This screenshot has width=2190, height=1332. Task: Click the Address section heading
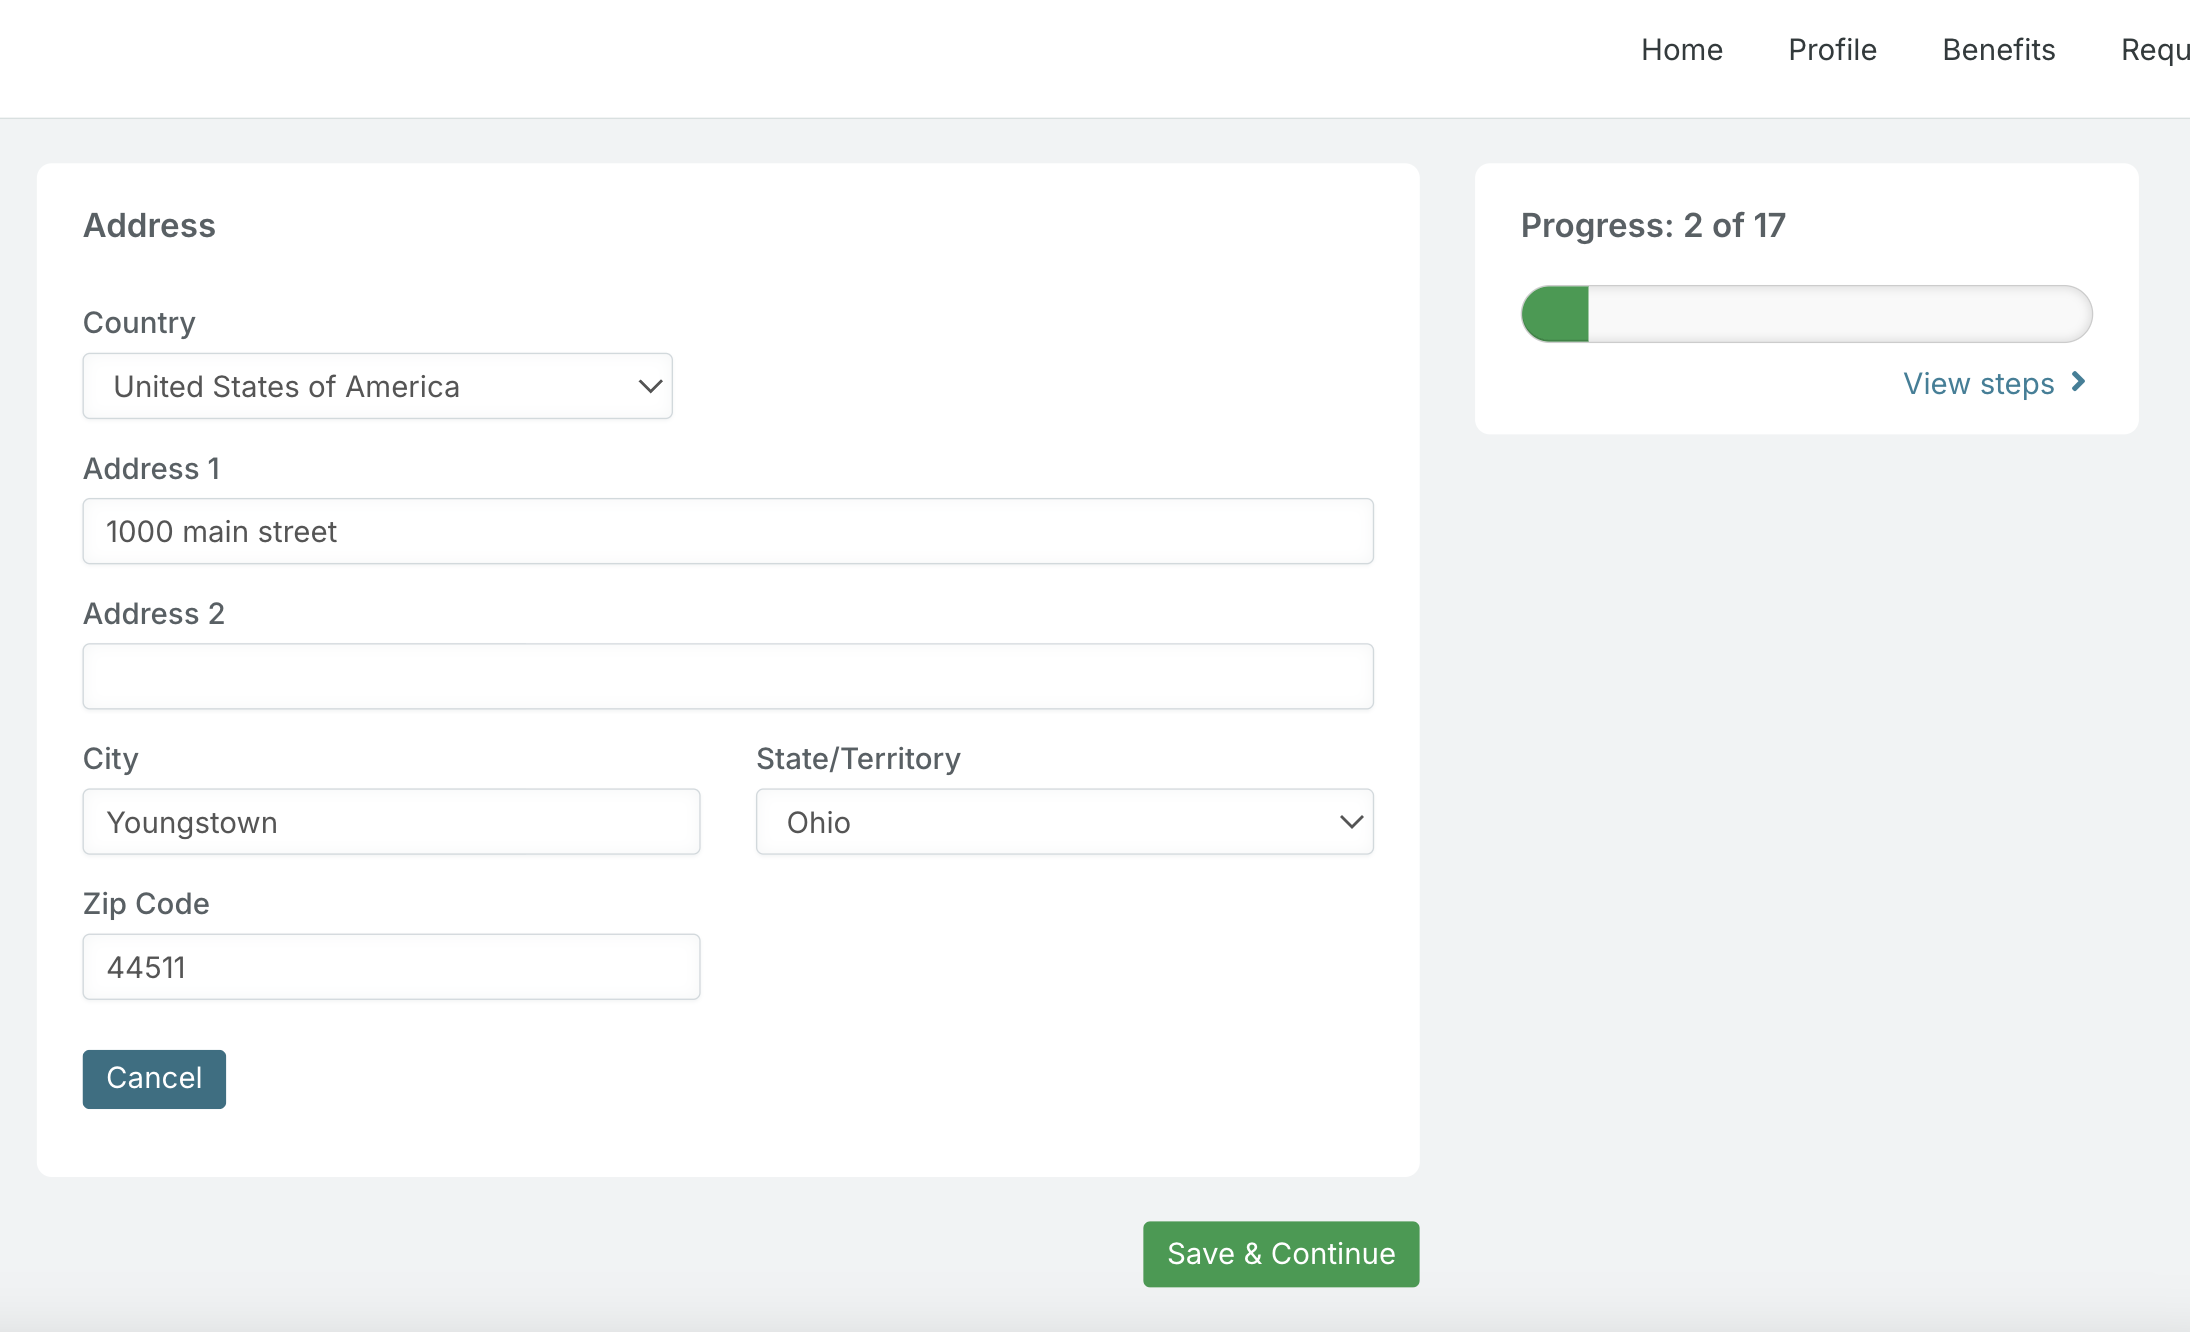point(149,226)
